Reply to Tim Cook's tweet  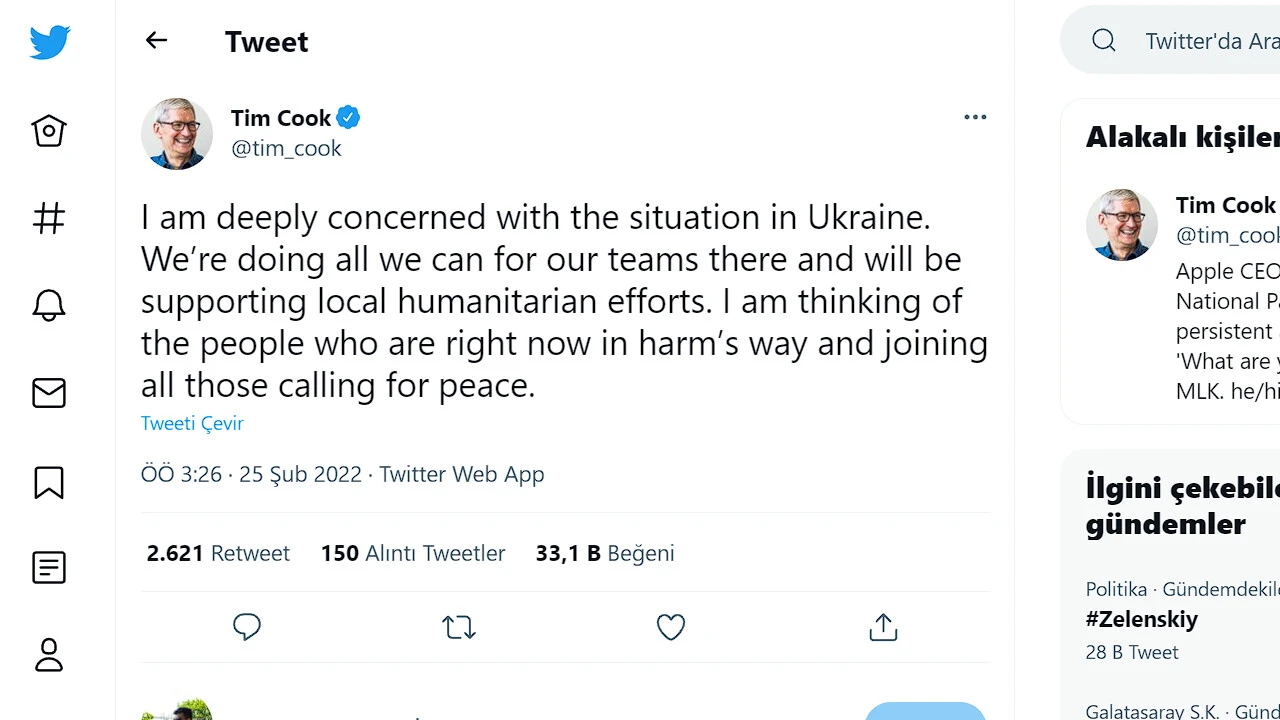coord(247,627)
